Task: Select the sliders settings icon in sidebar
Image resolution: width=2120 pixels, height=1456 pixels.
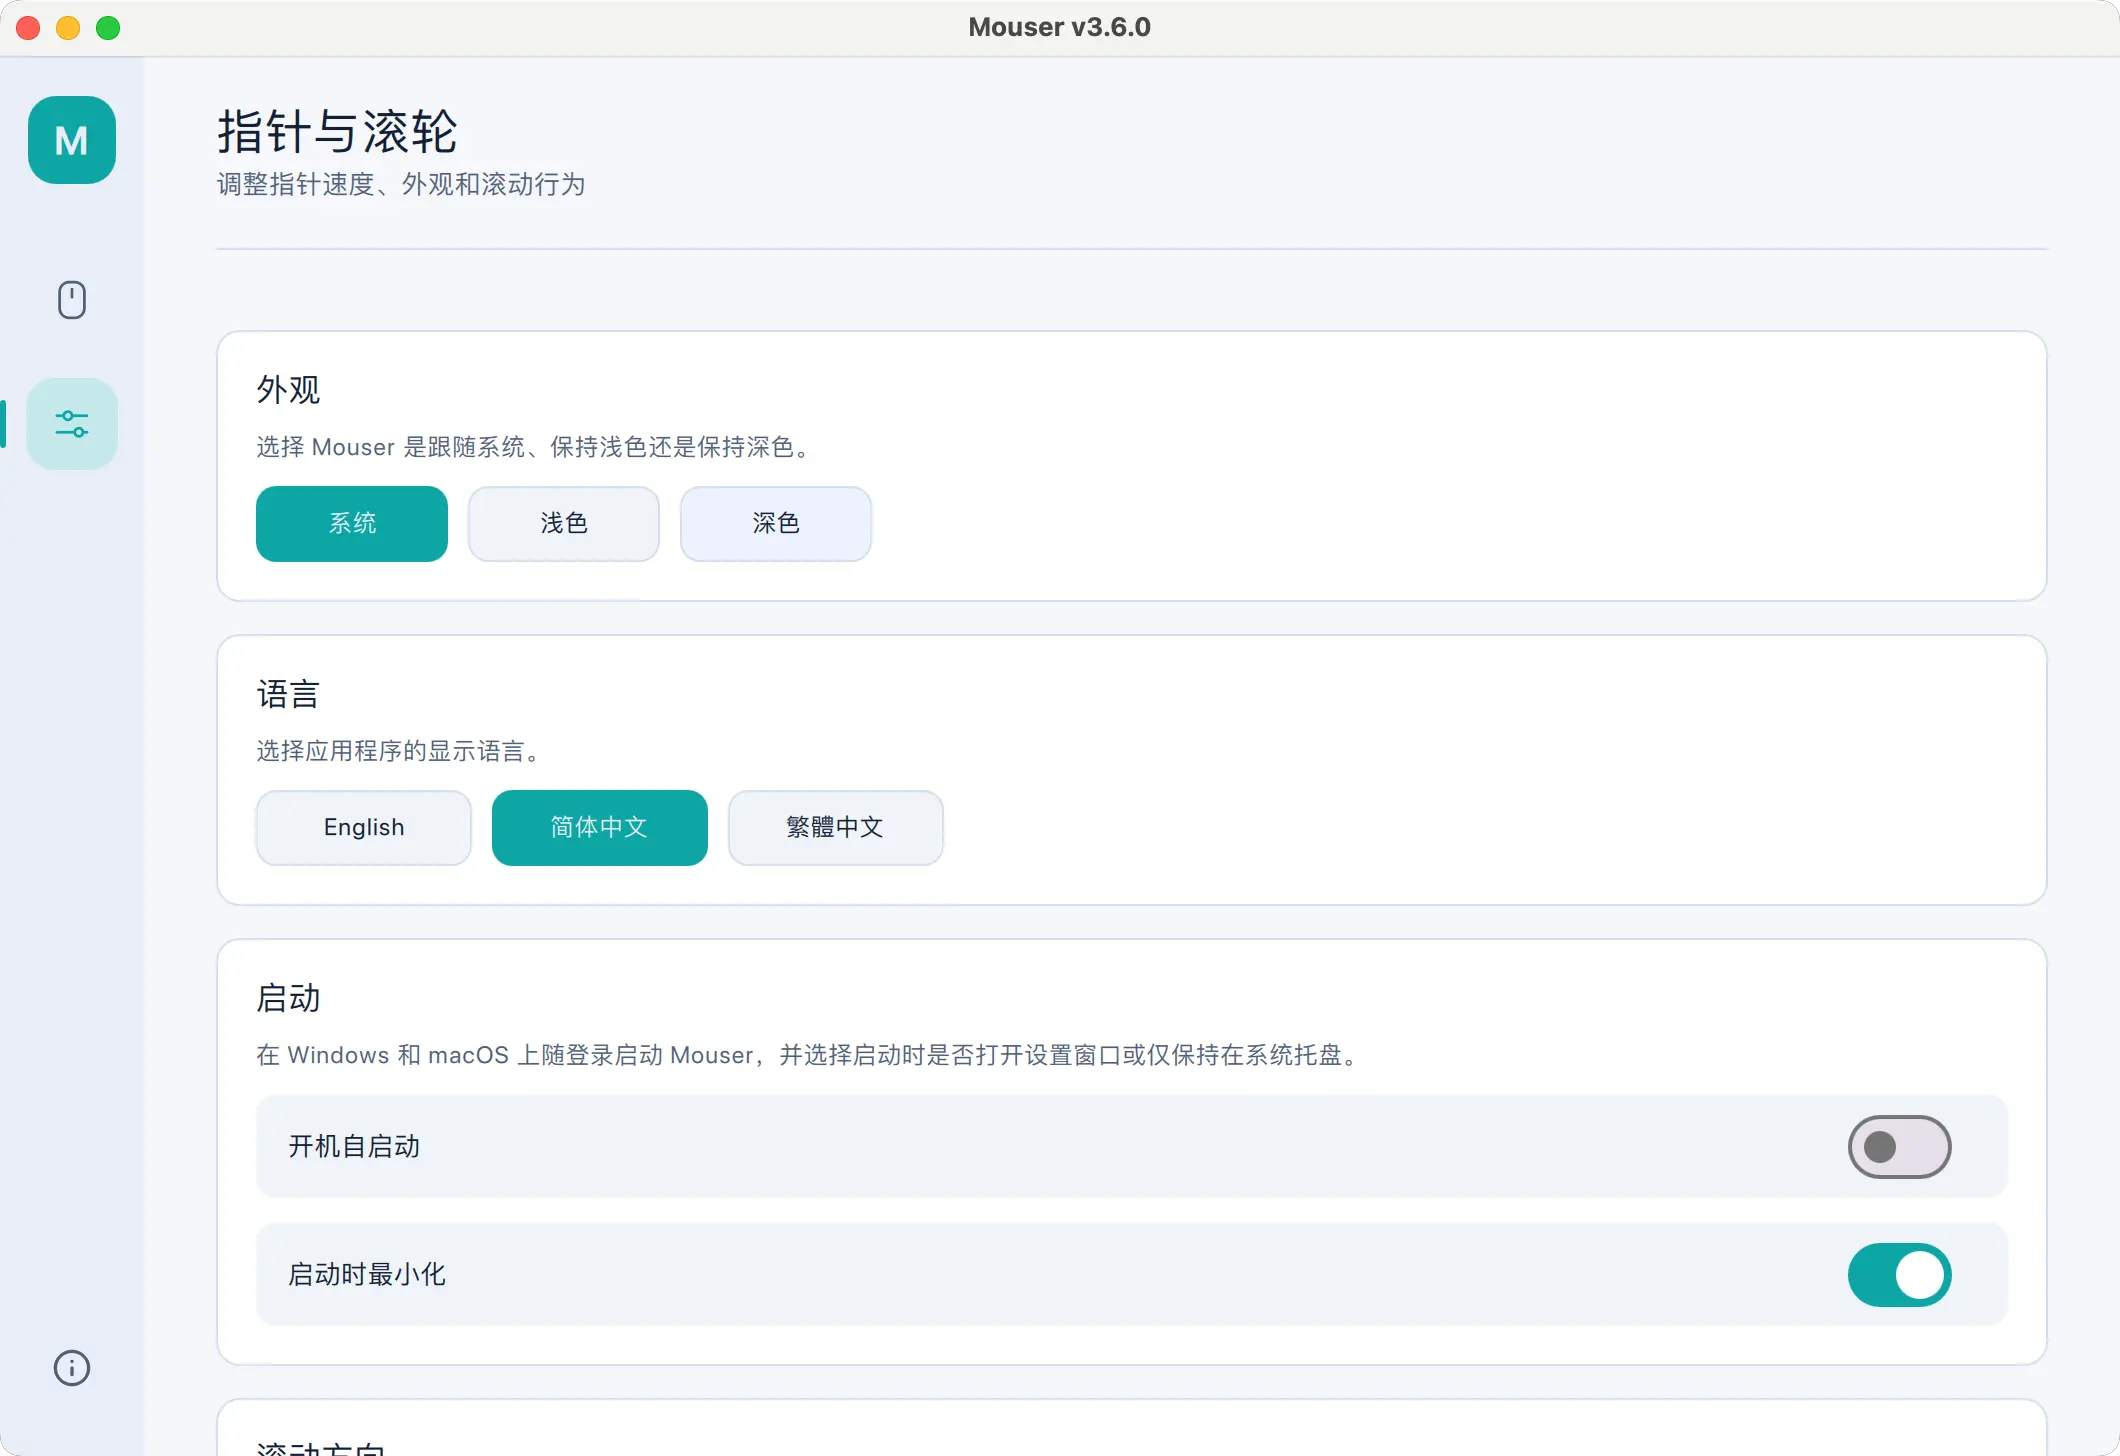Action: click(x=72, y=424)
